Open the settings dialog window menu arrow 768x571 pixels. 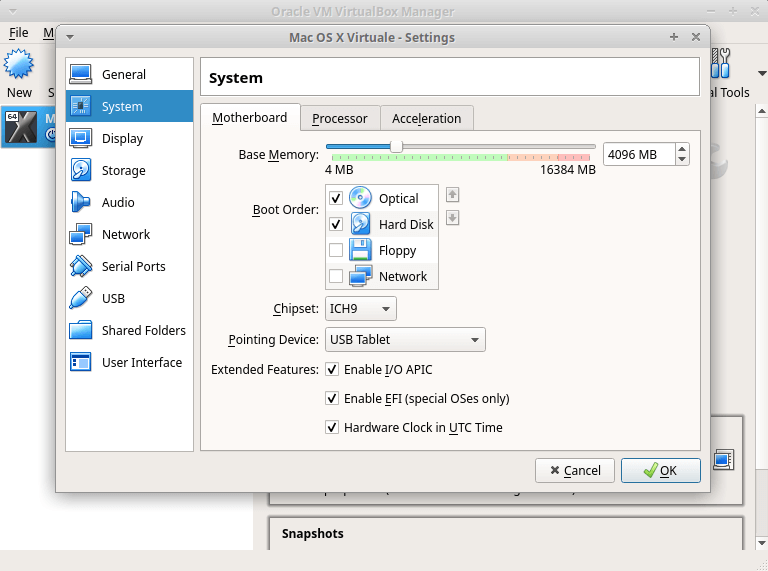pos(70,37)
